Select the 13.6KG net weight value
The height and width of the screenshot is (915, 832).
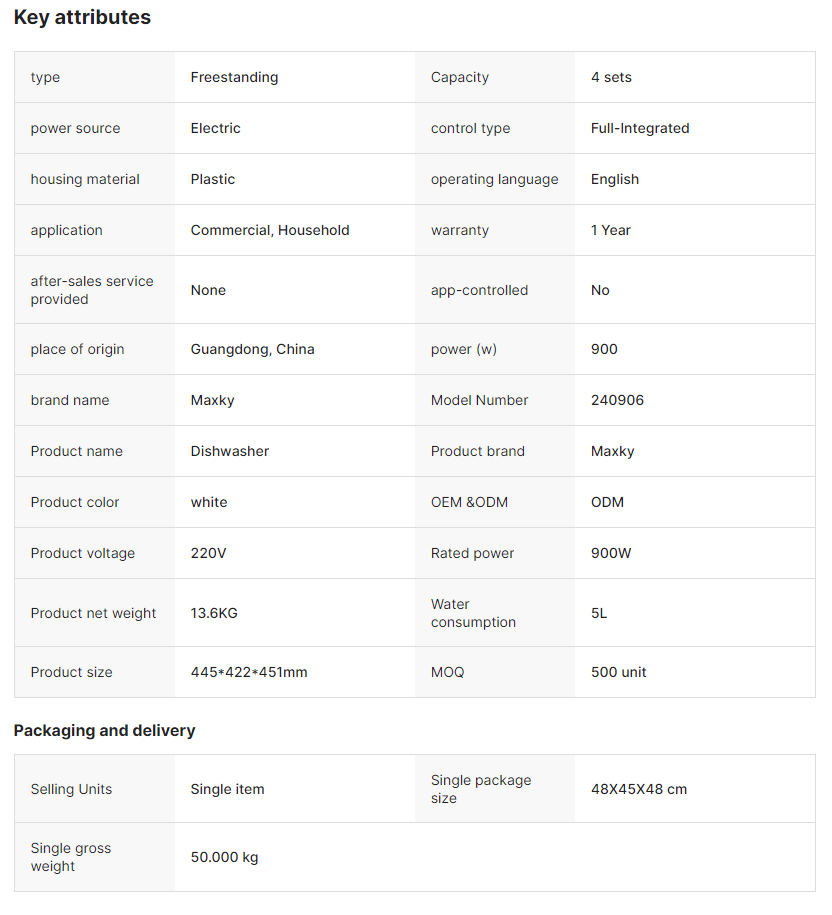[x=214, y=613]
